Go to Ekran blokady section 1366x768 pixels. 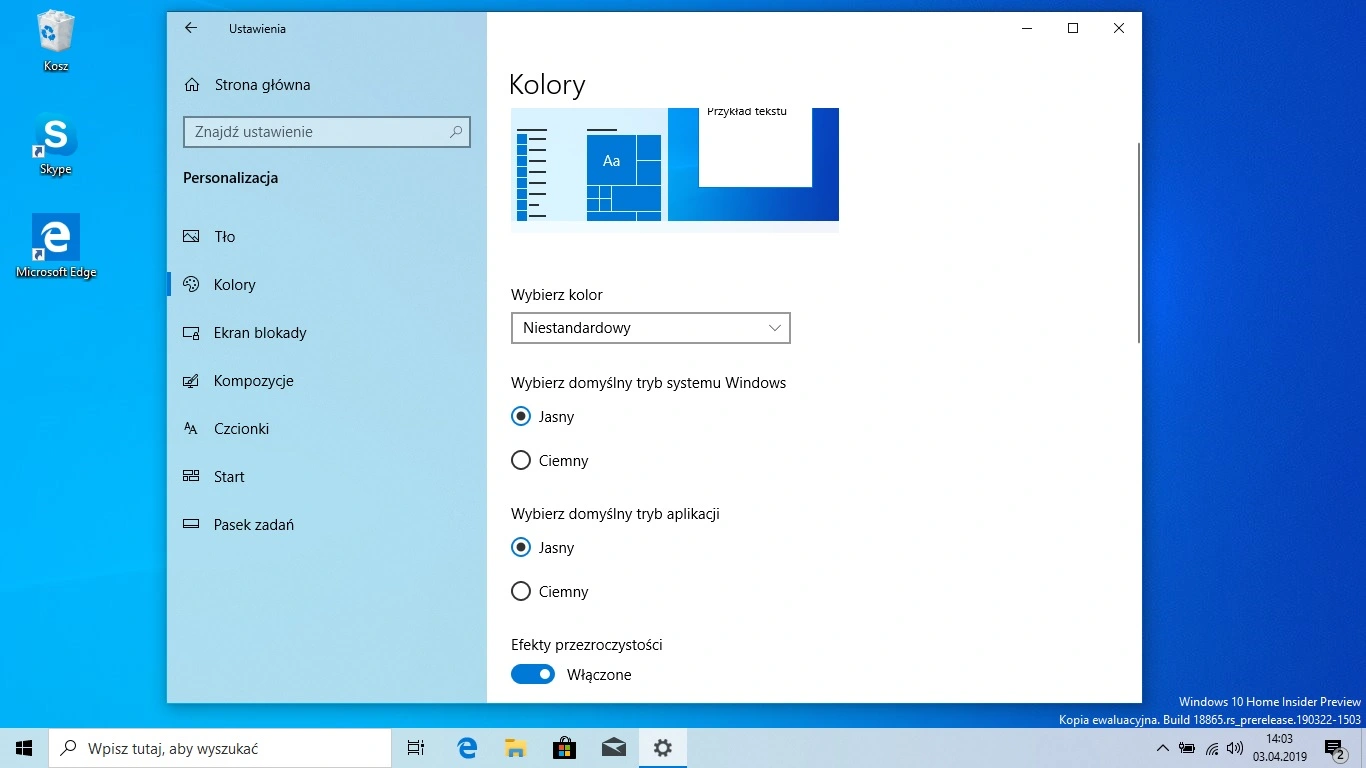260,333
